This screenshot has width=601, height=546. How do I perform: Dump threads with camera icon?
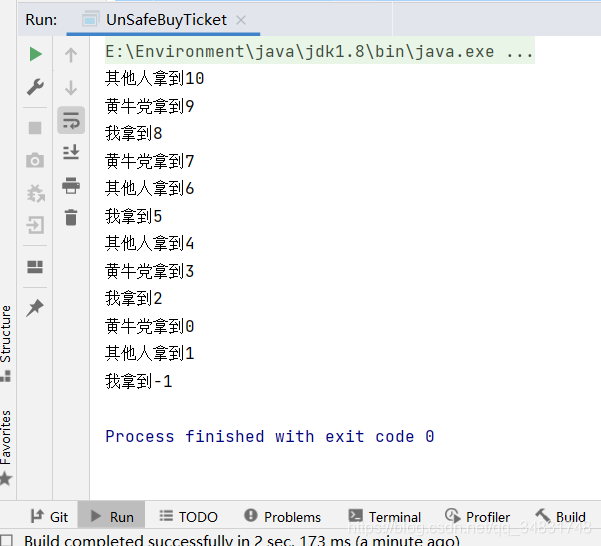click(35, 160)
